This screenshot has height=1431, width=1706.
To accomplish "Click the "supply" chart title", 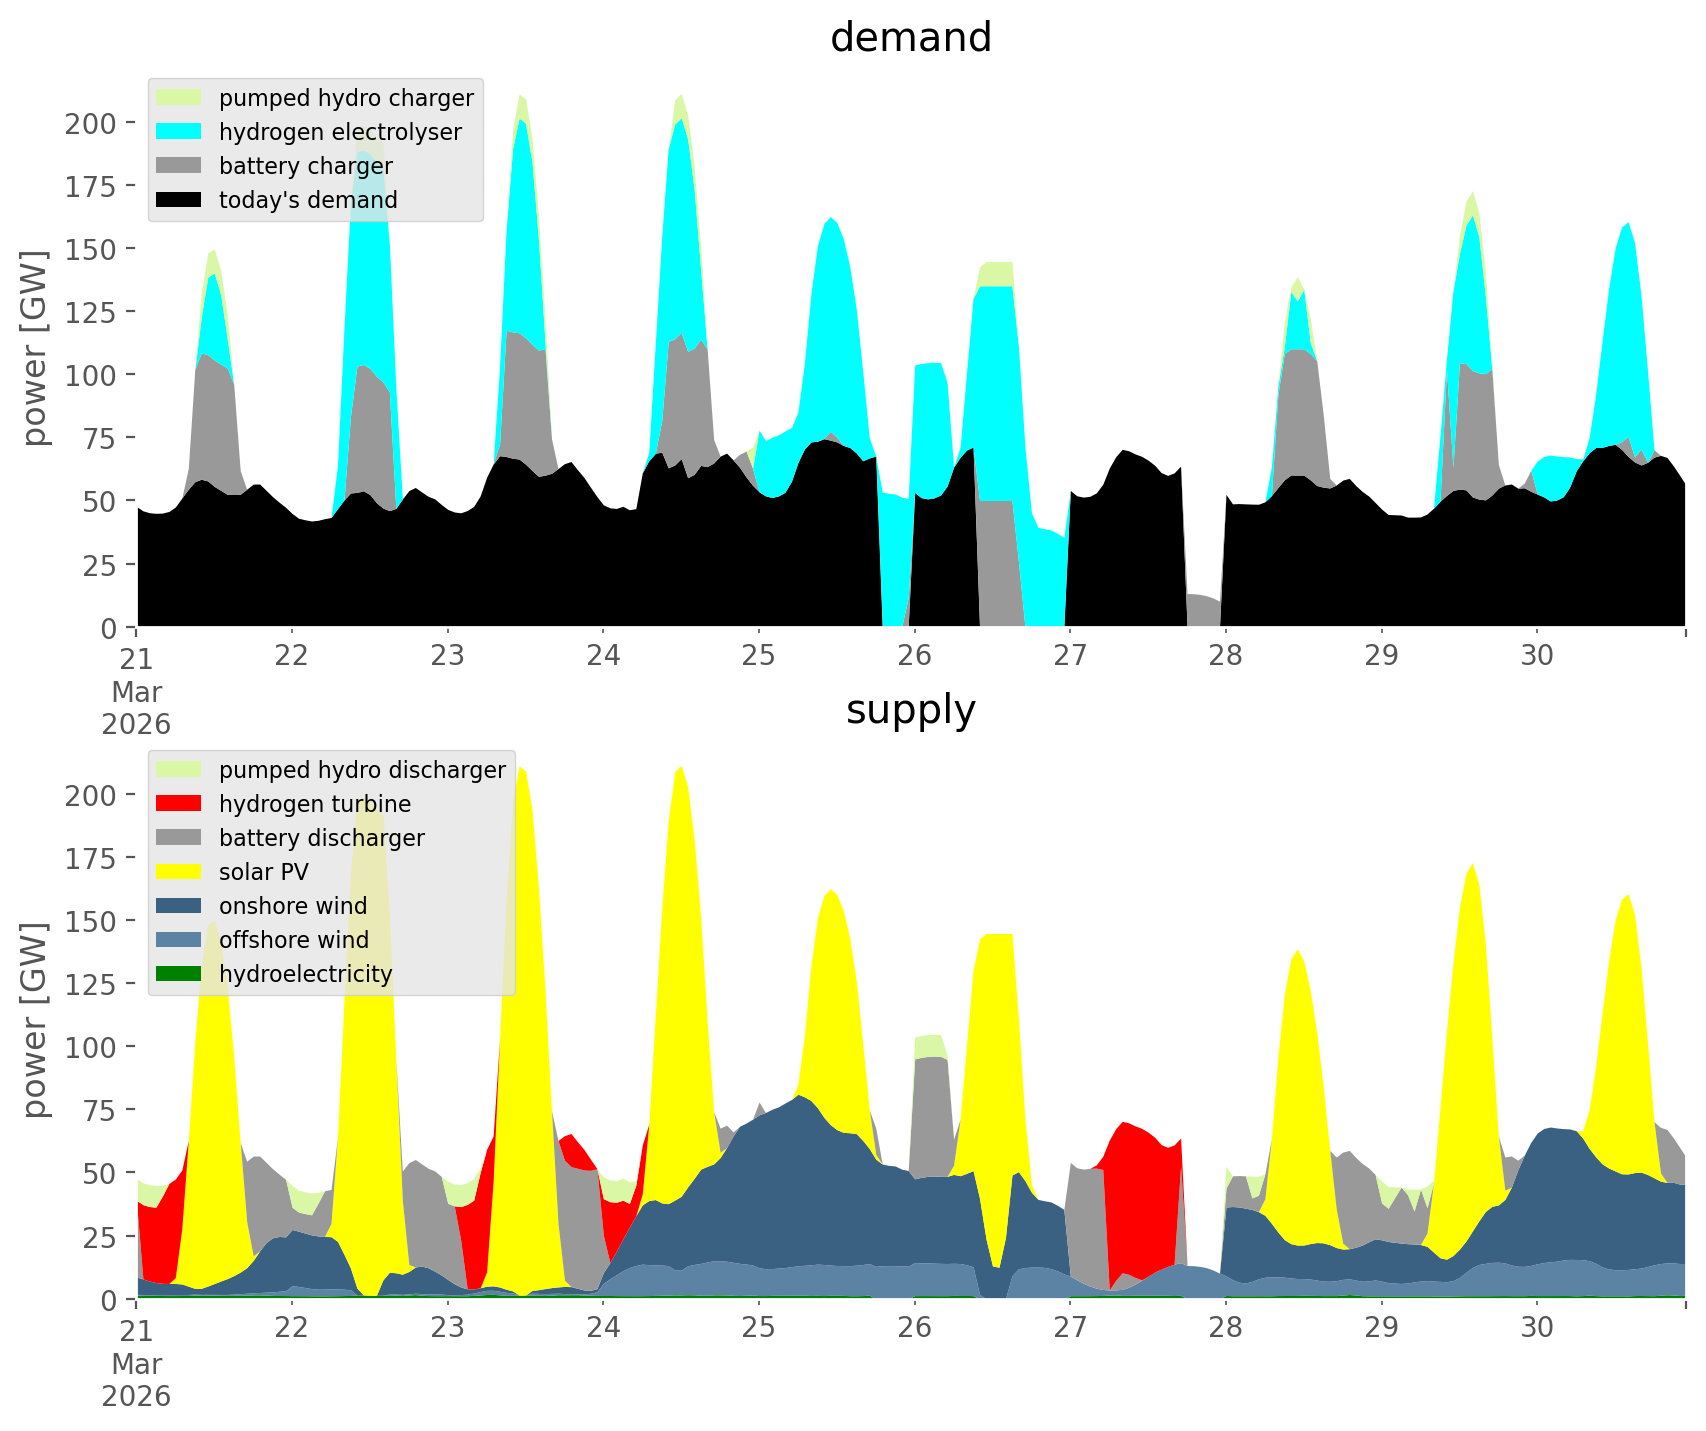I will [x=910, y=710].
